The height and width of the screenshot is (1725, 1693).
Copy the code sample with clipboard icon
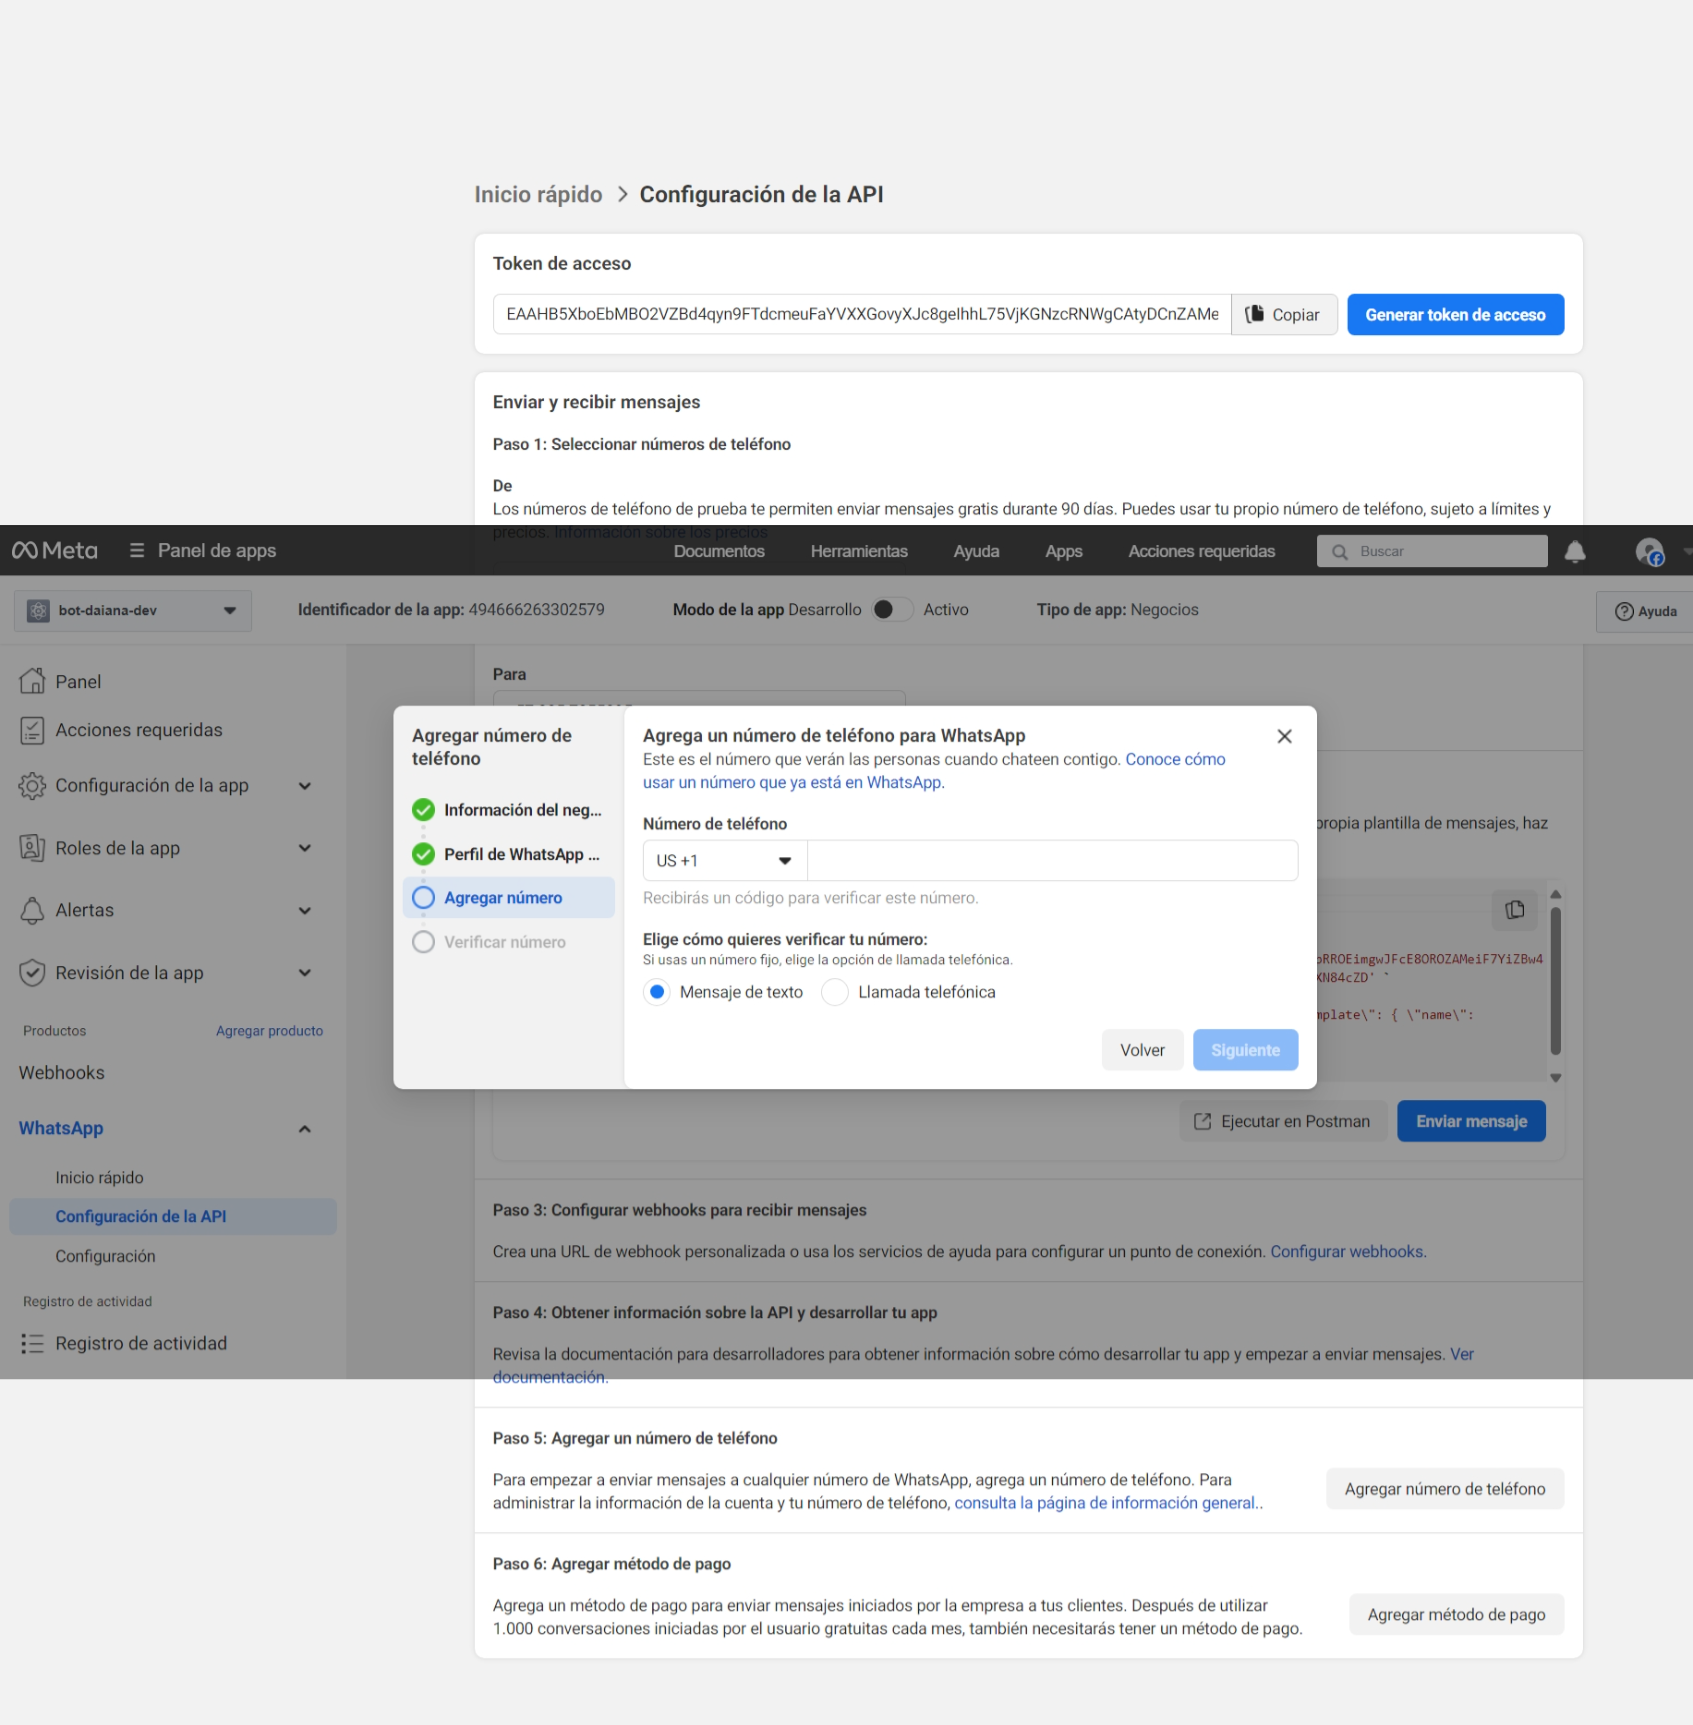1515,910
